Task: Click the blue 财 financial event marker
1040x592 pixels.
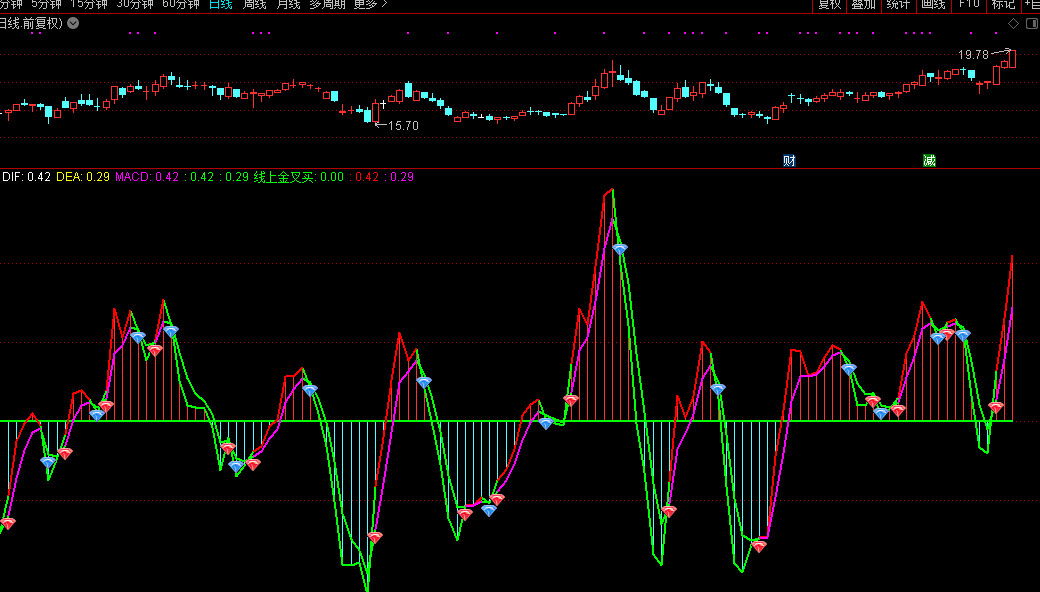Action: (x=789, y=160)
